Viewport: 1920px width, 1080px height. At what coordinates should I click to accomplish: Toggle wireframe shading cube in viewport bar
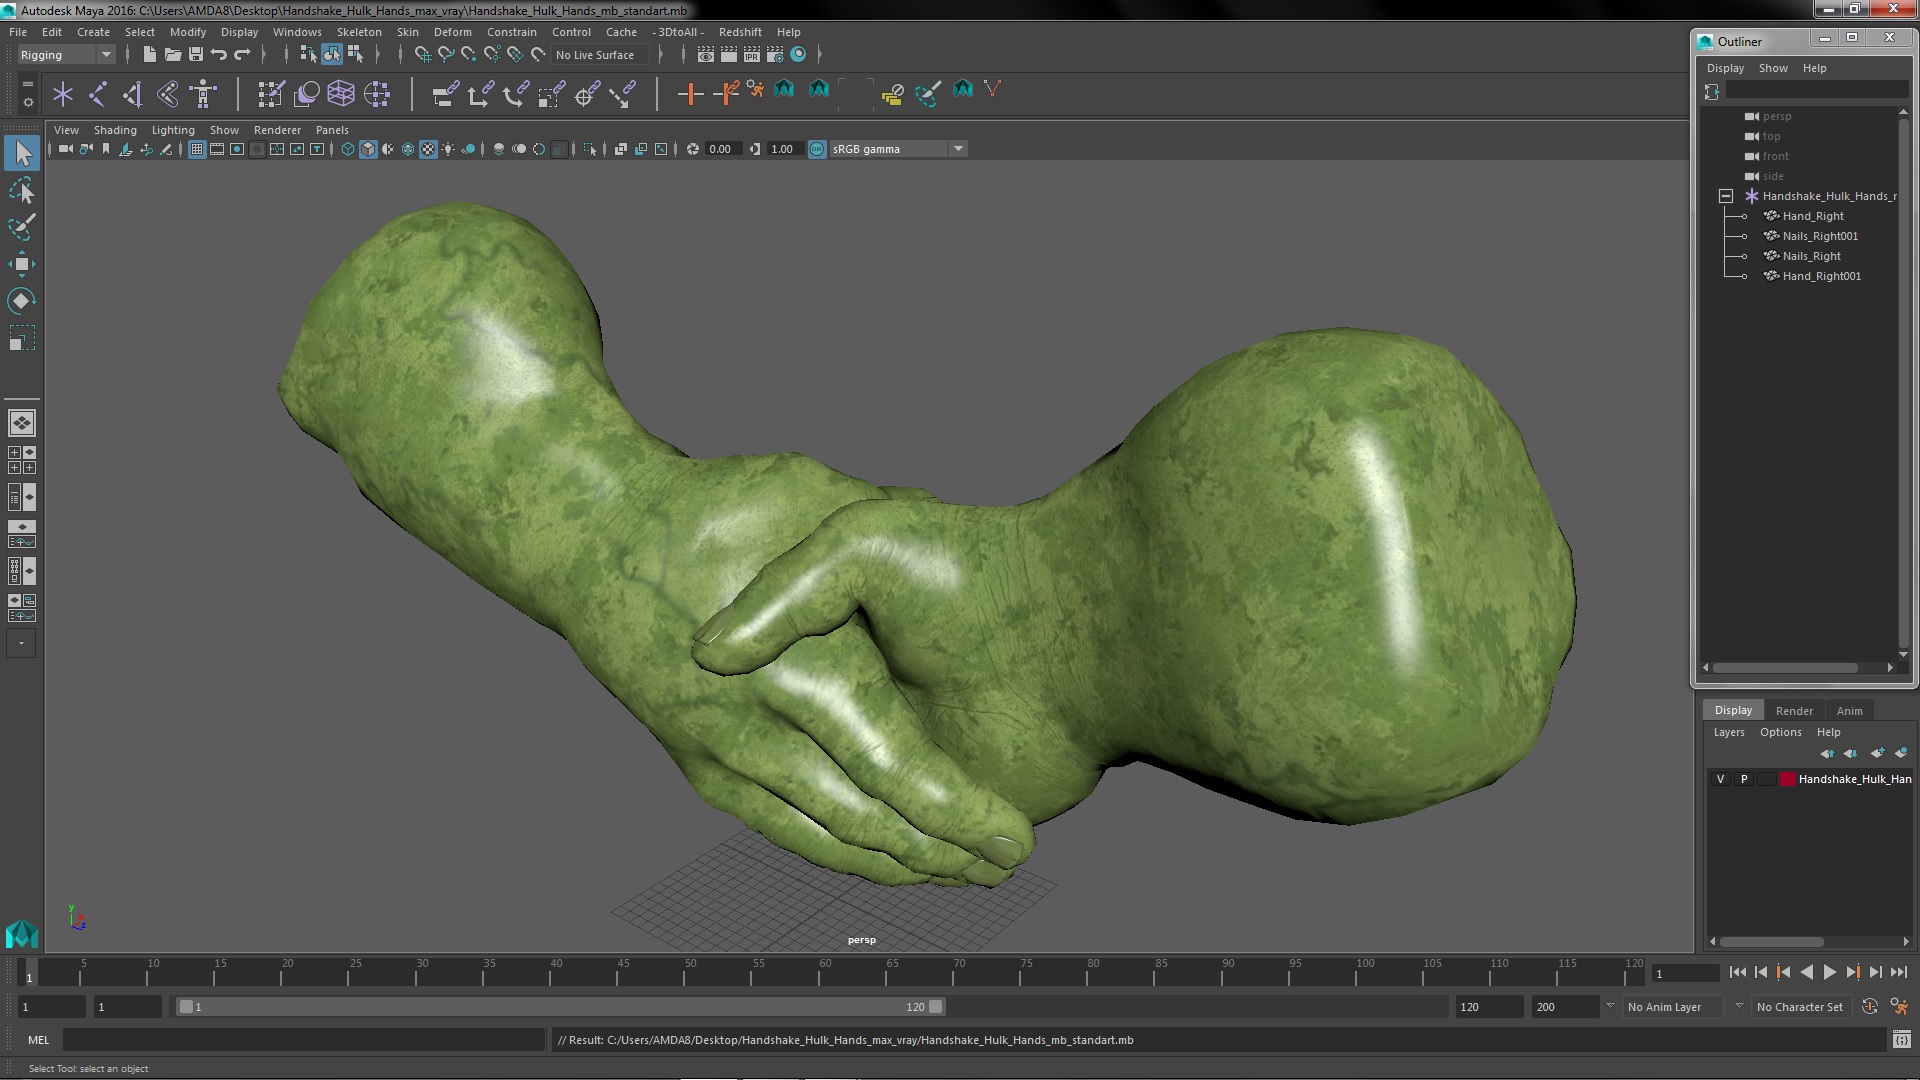pos(348,149)
